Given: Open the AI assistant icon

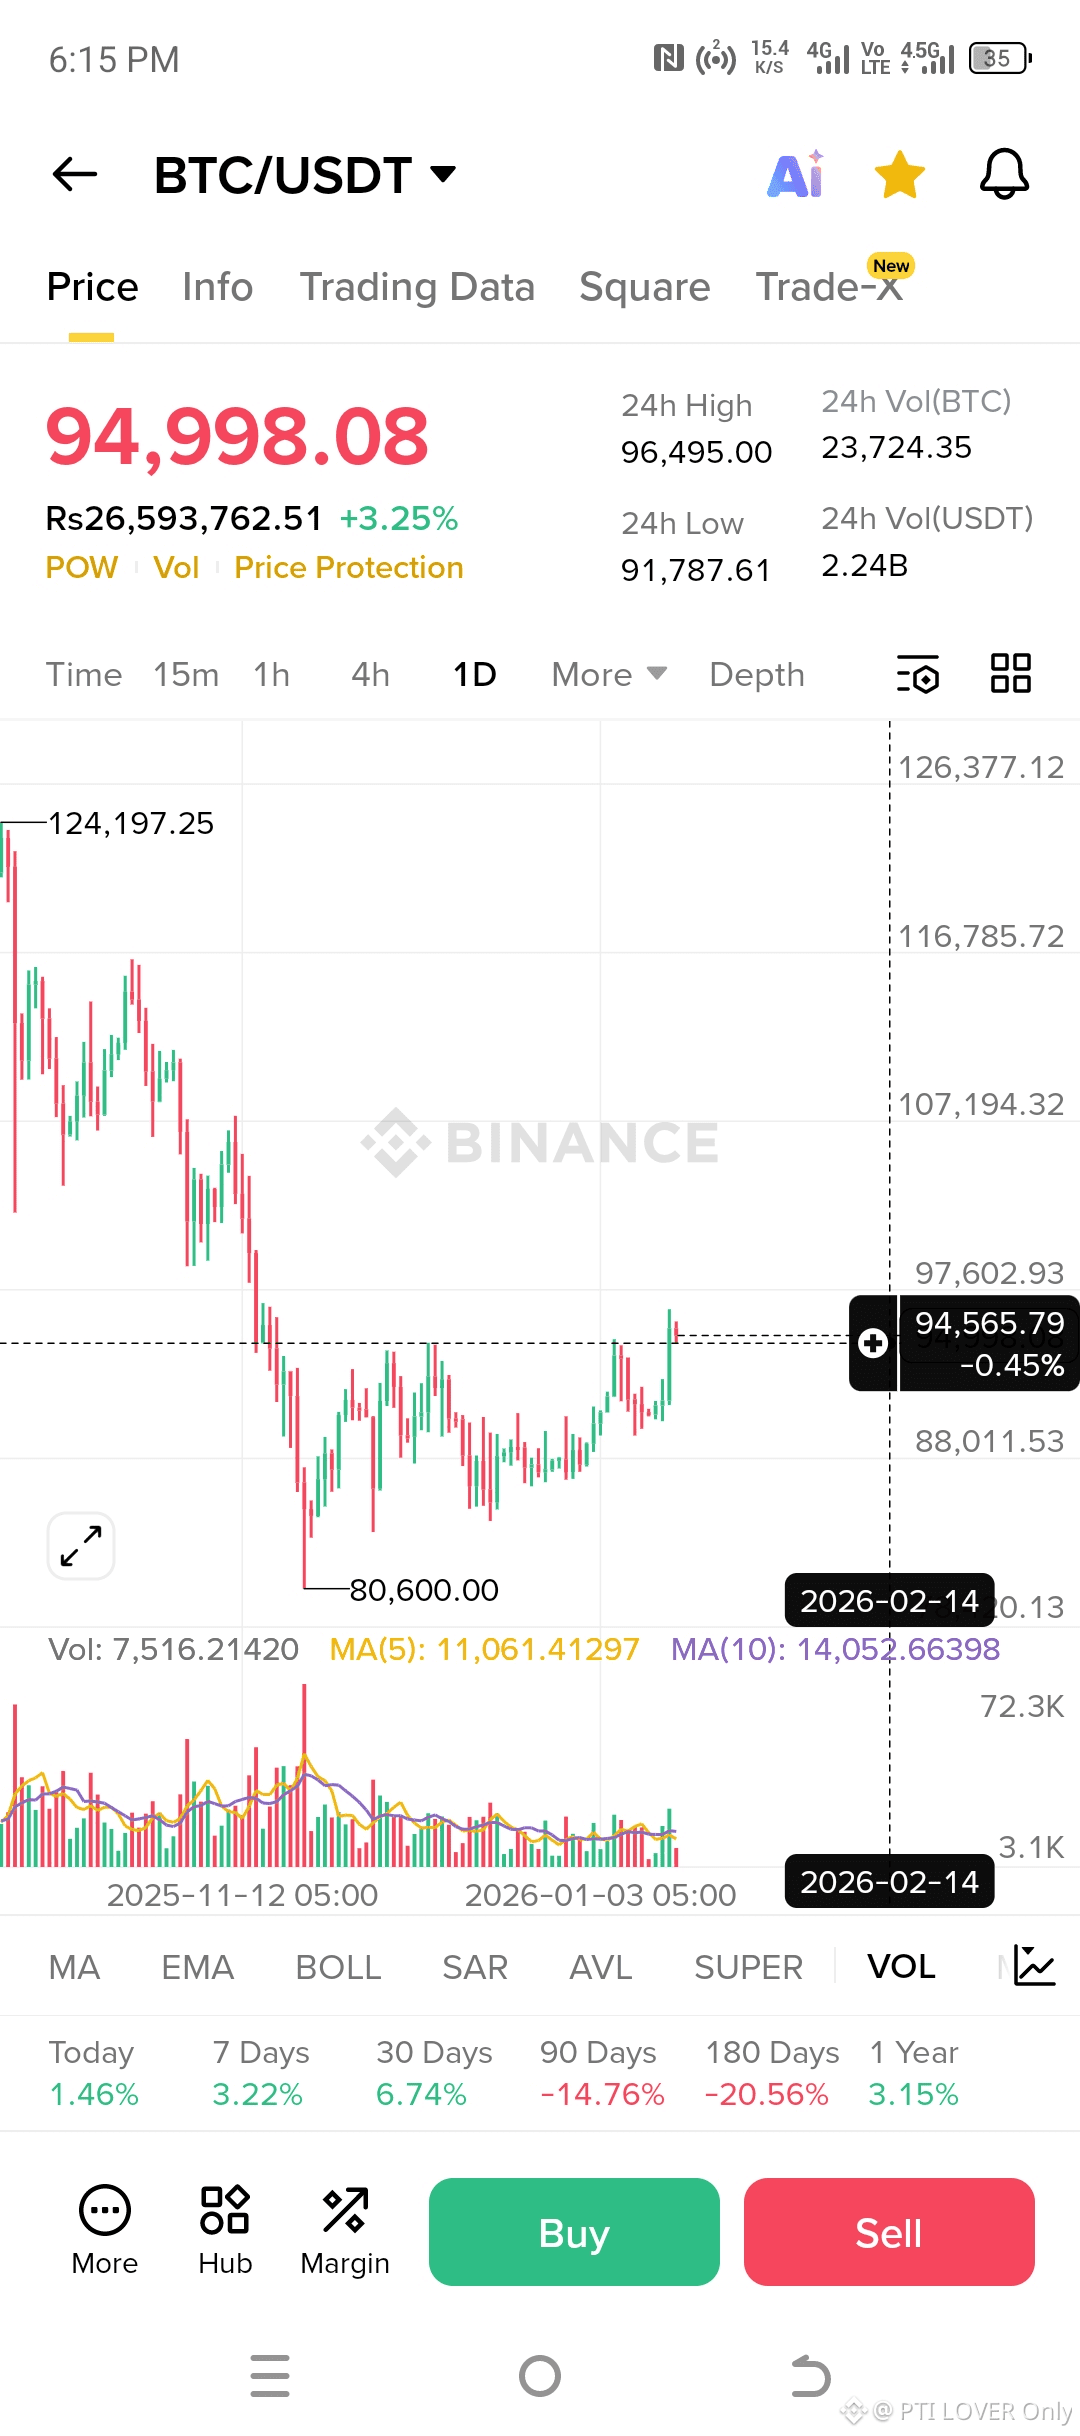Looking at the screenshot, I should point(796,175).
